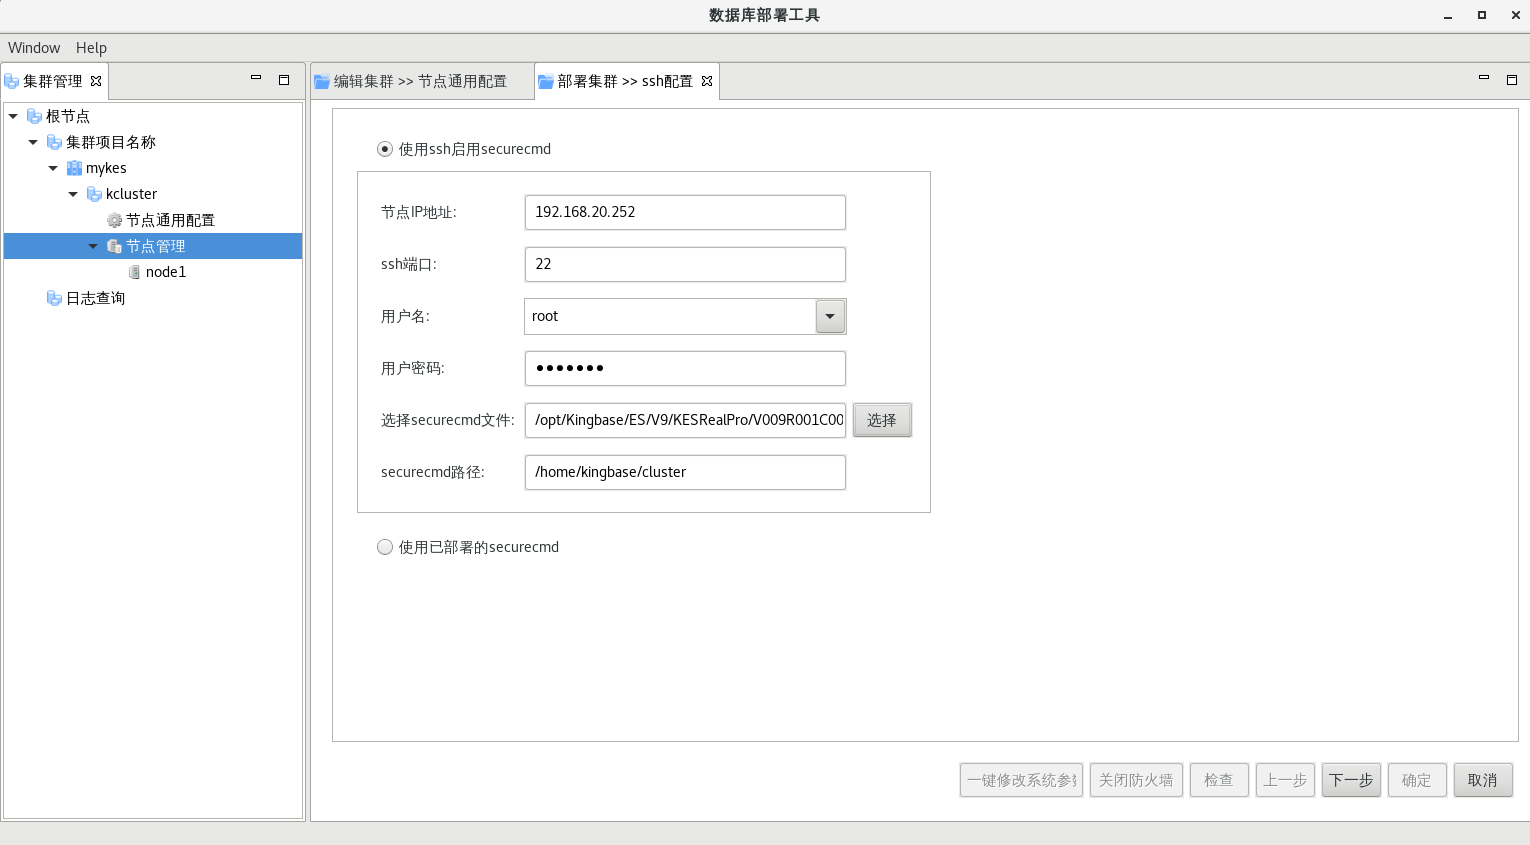Viewport: 1530px width, 845px height.
Task: Click the mykes cluster icon in tree
Action: 74,168
